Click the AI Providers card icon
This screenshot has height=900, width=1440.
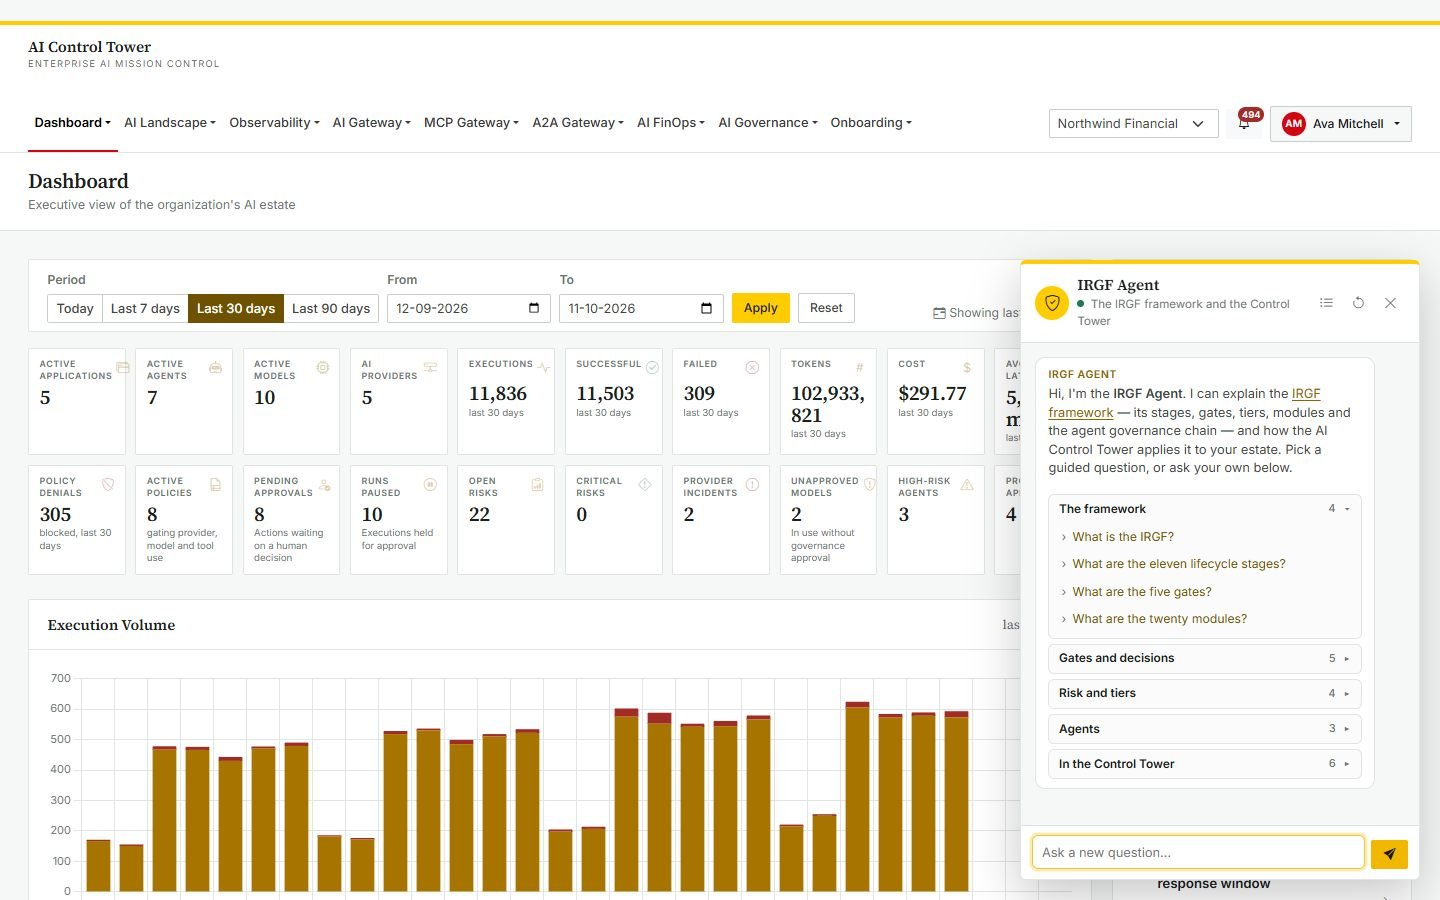click(x=430, y=368)
